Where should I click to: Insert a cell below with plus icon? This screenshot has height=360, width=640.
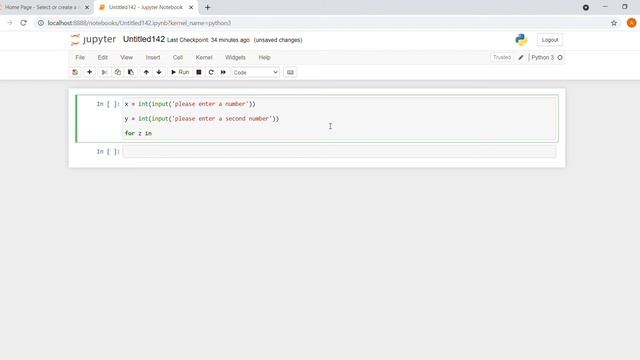(x=89, y=72)
